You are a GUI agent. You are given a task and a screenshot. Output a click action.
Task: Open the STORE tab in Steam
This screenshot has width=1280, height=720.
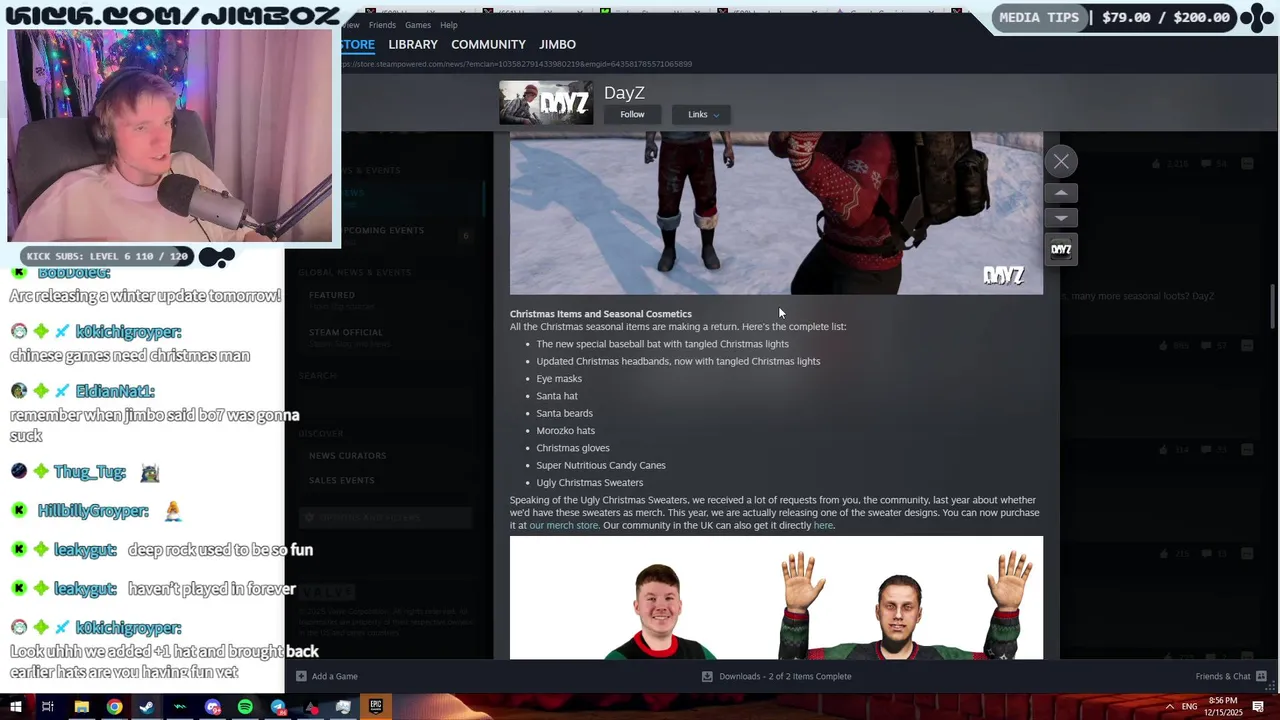357,44
